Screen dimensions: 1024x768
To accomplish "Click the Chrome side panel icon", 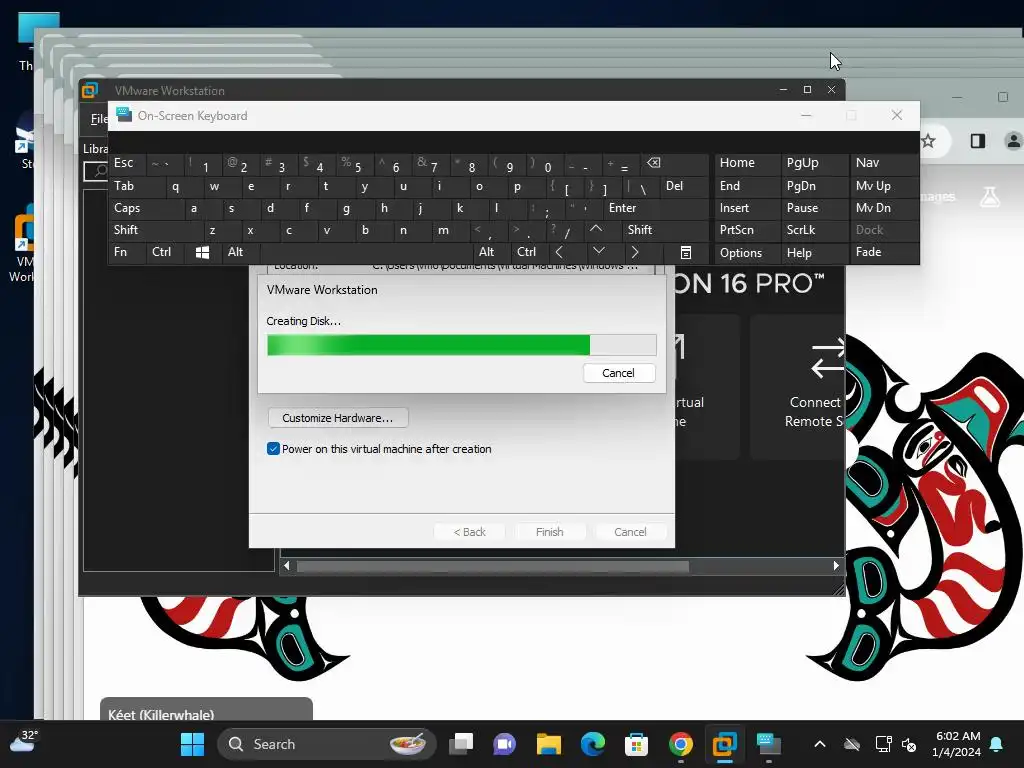I will pos(978,140).
